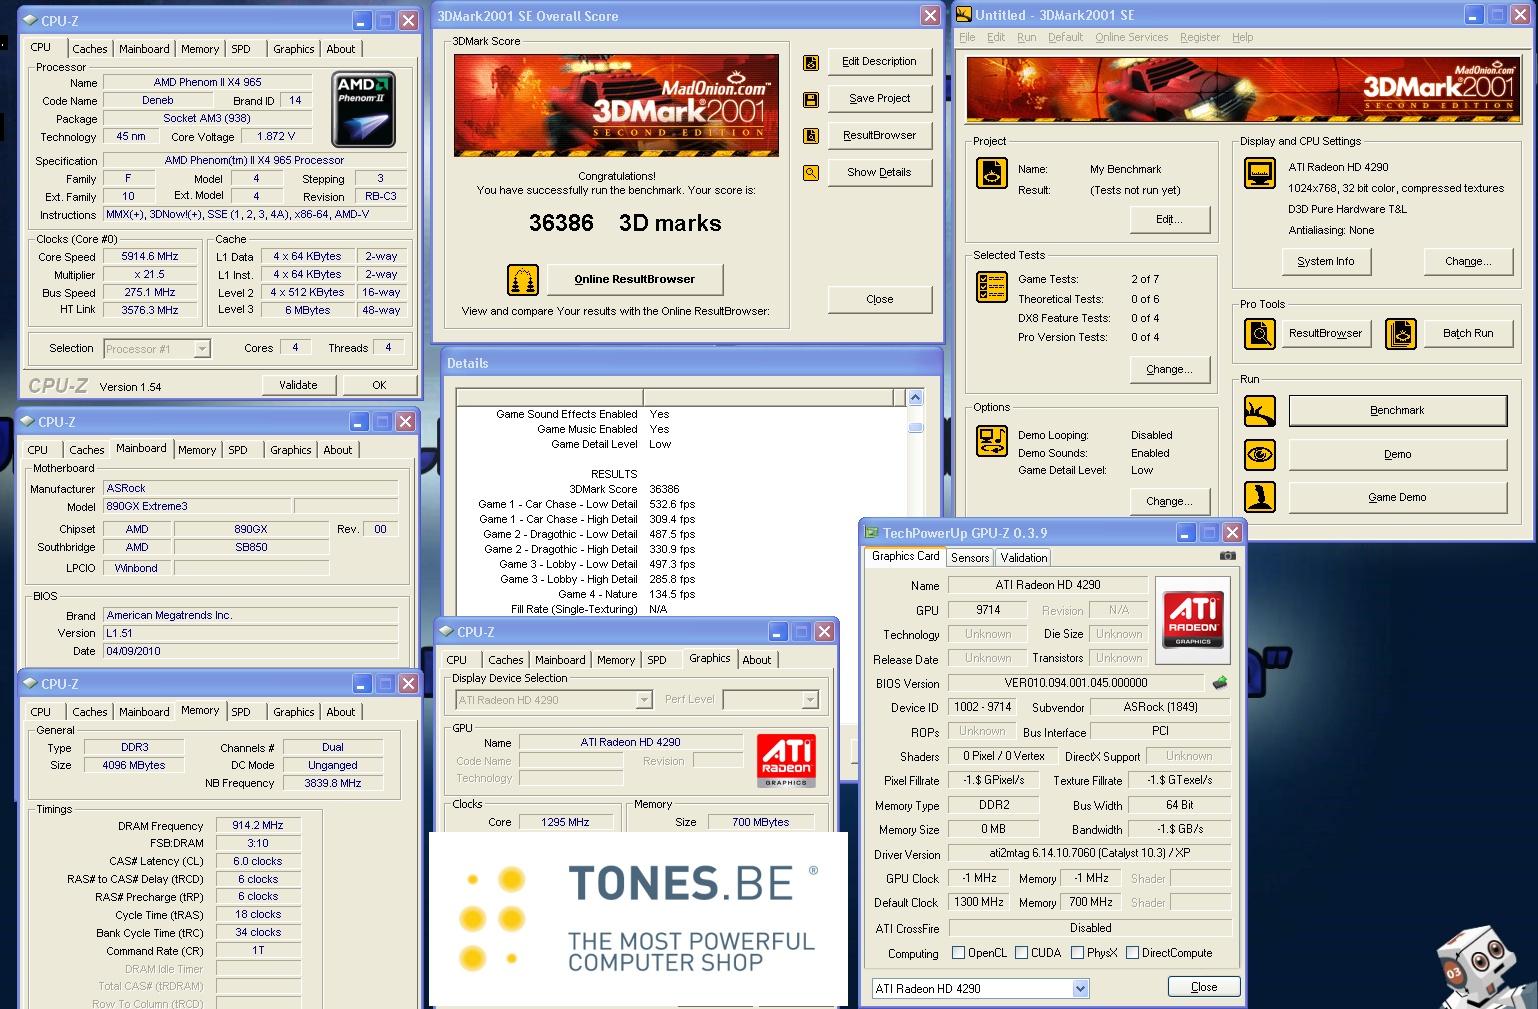The width and height of the screenshot is (1538, 1009).
Task: Start the Benchmark run
Action: pos(1397,411)
